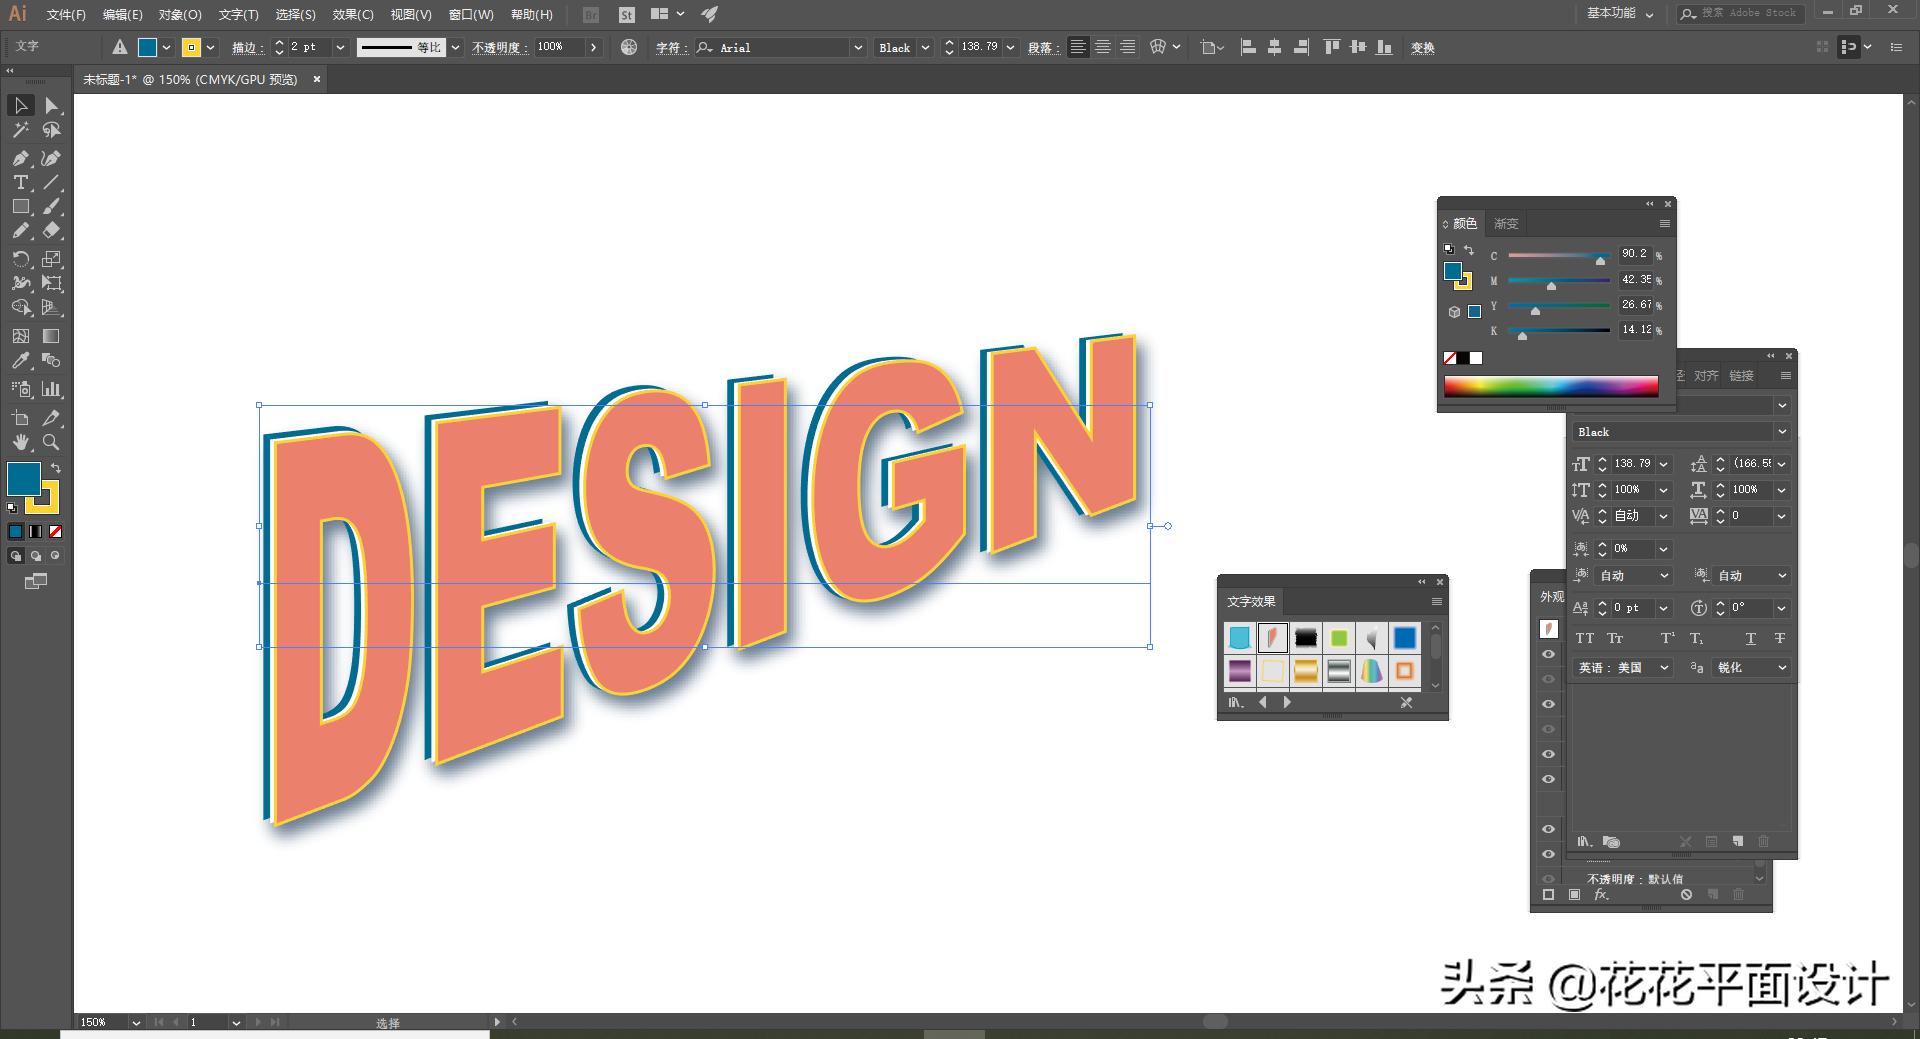This screenshot has height=1039, width=1920.
Task: Choose the Magic Wand tool
Action: coord(20,130)
